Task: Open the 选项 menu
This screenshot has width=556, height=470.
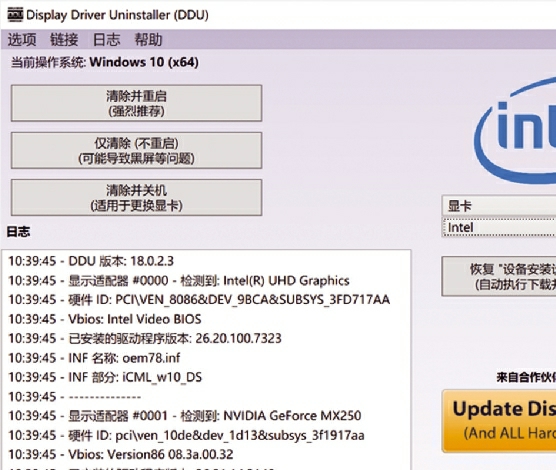Action: tap(22, 39)
